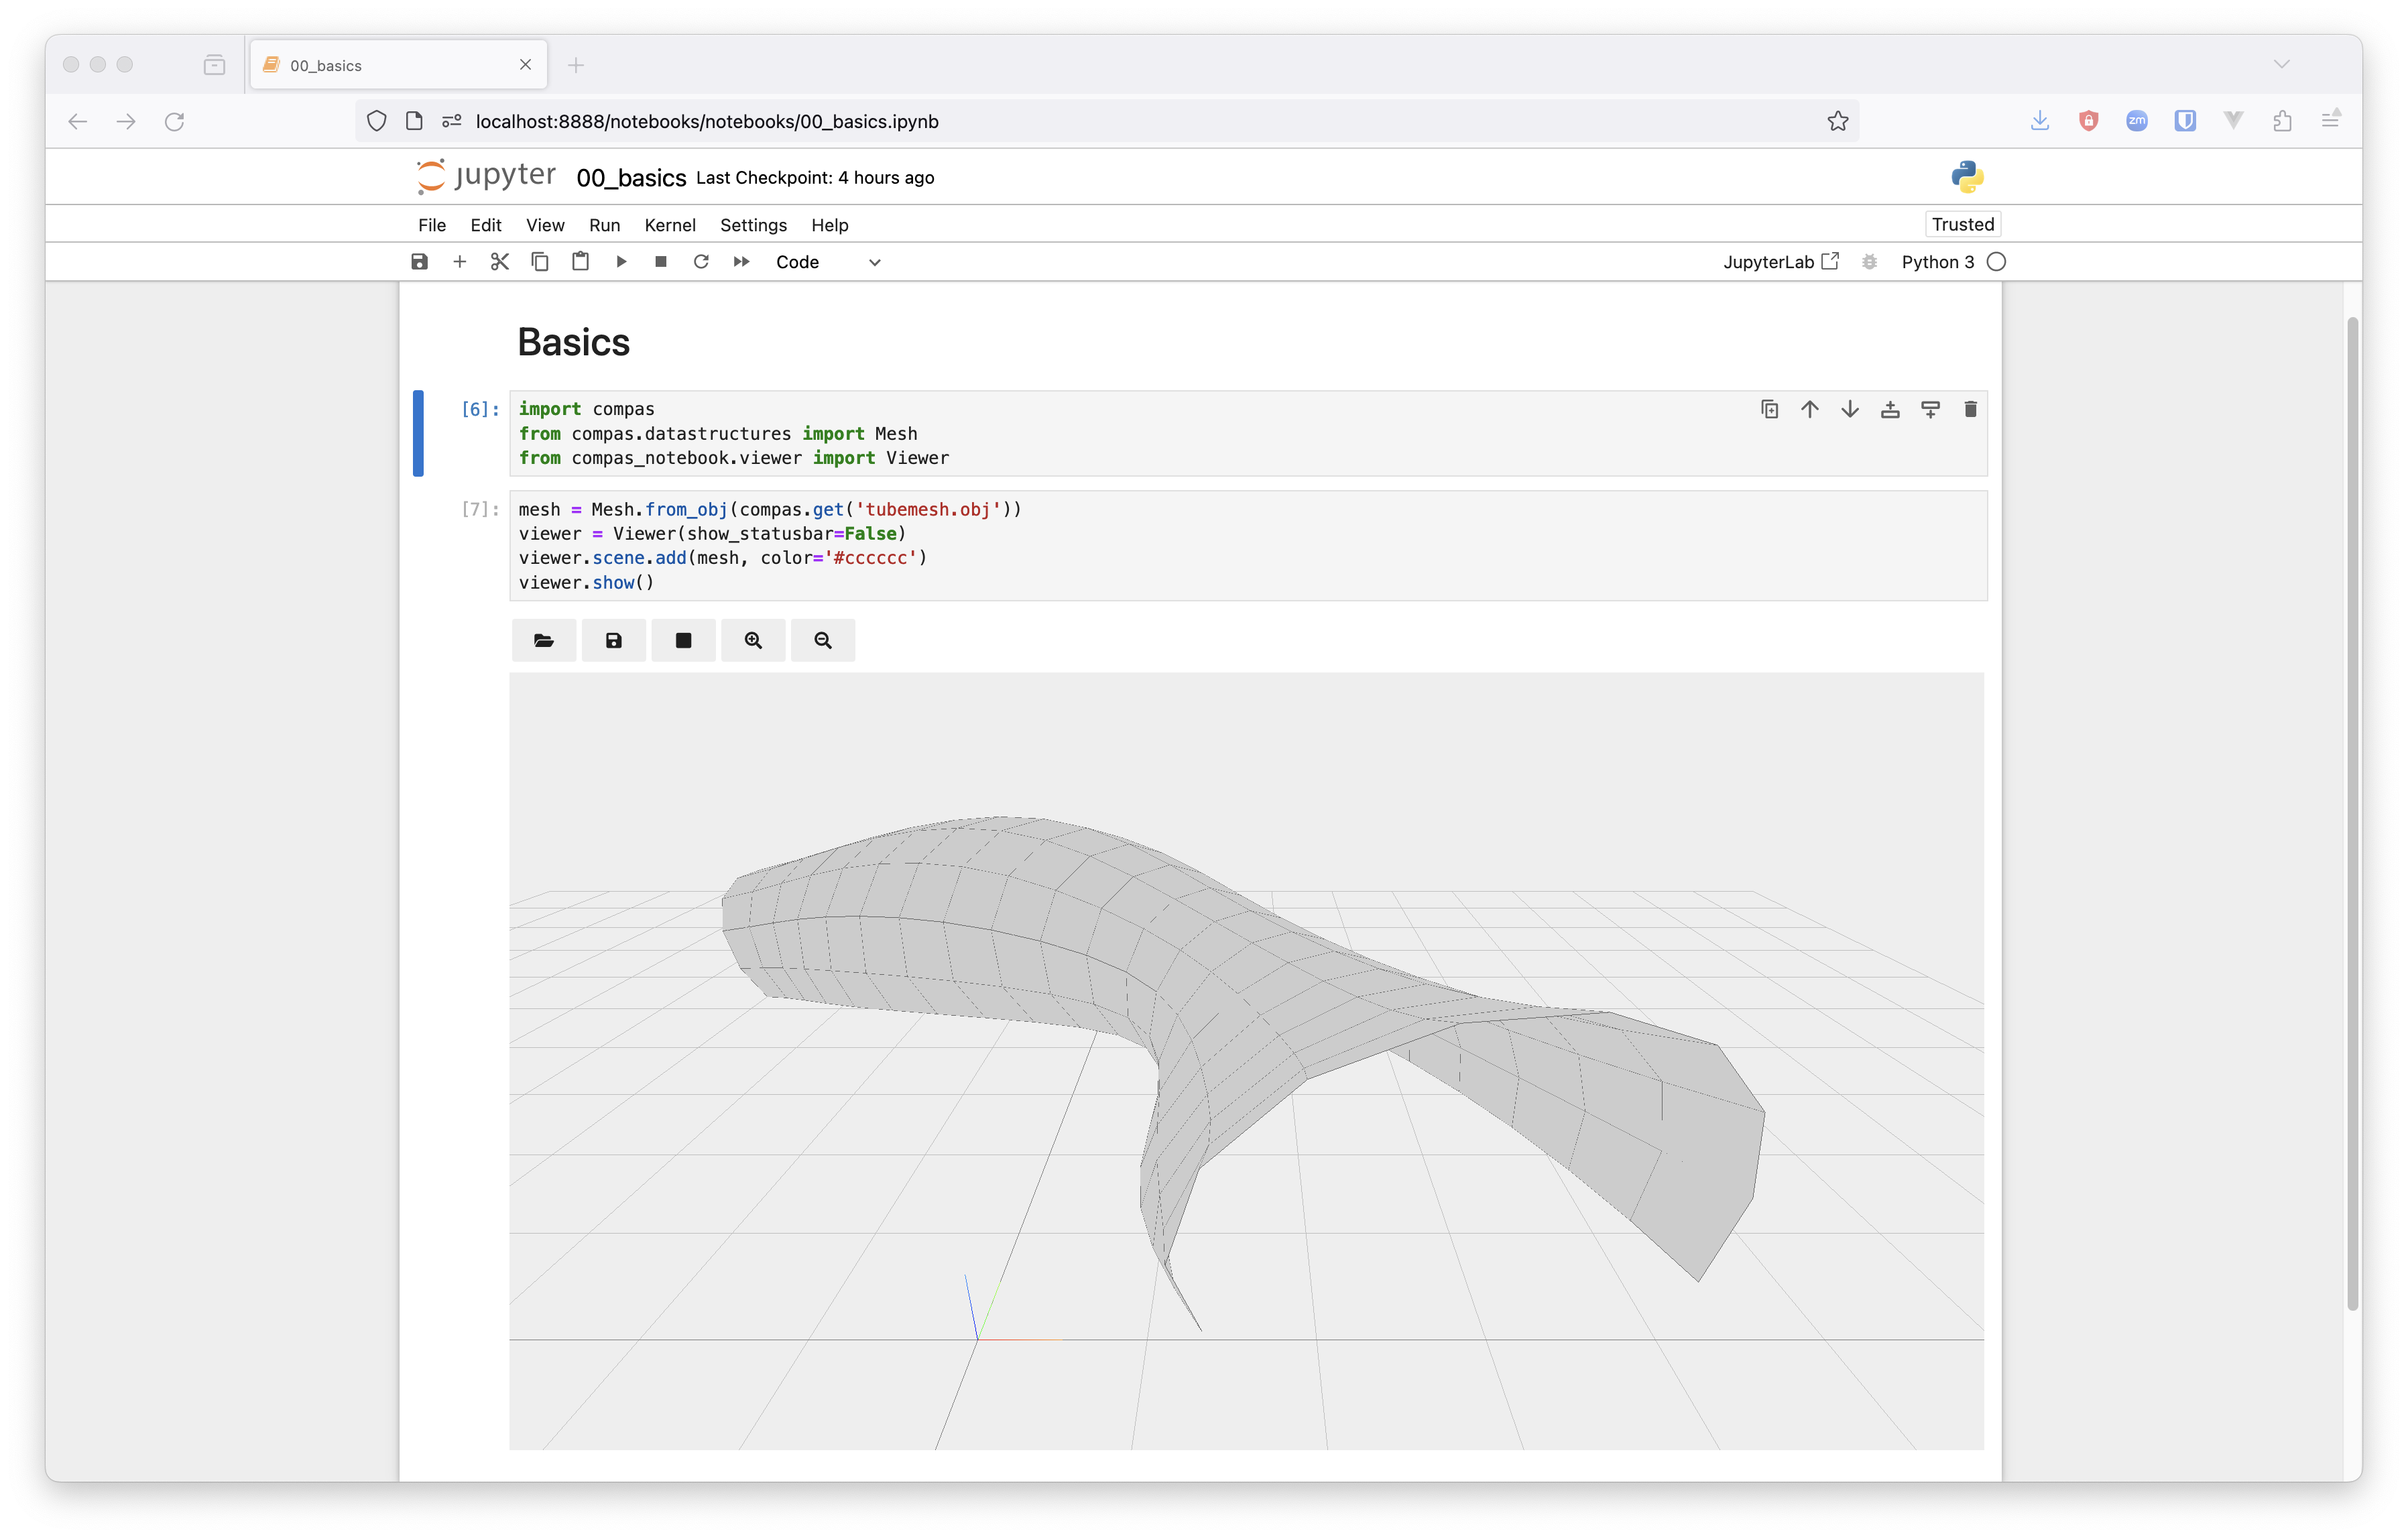Click the kernel status circle indicator
Viewport: 2408px width, 1538px height.
(1996, 262)
